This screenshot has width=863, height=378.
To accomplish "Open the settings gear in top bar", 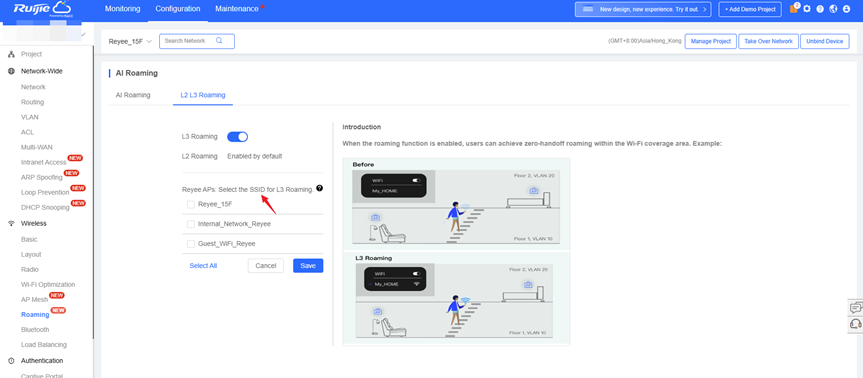I will pyautogui.click(x=807, y=9).
